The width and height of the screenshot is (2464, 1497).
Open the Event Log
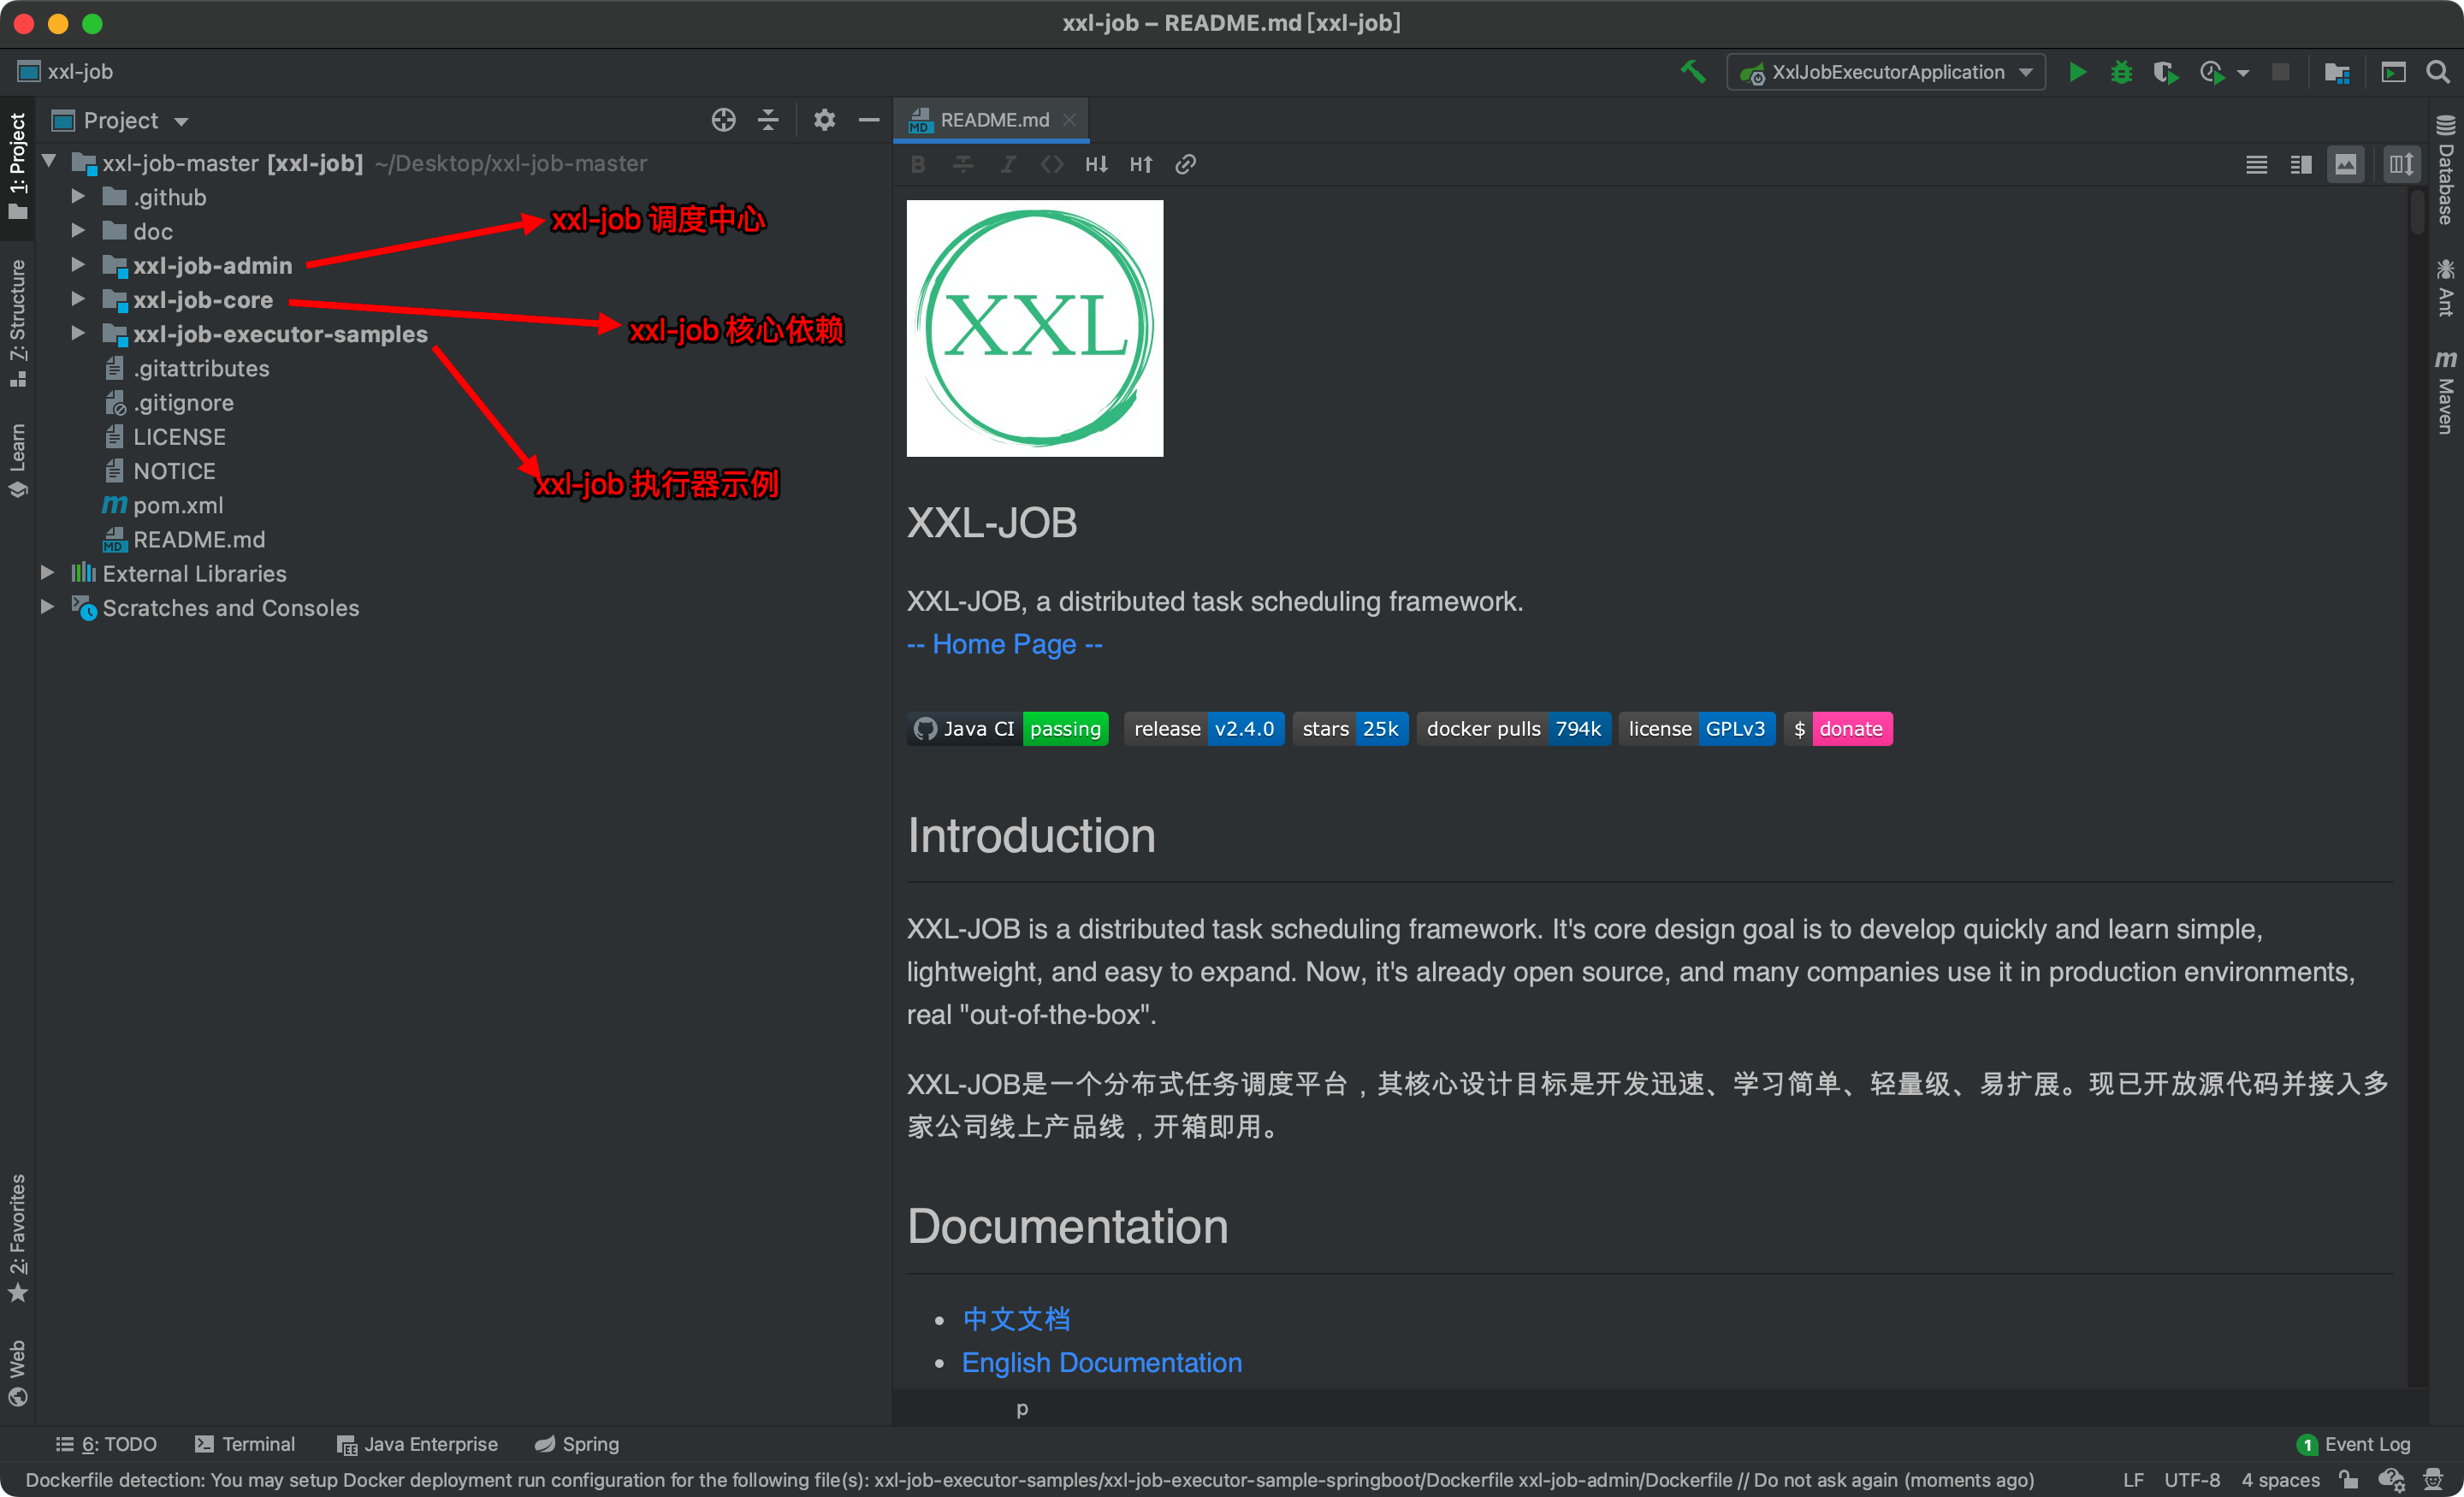pyautogui.click(x=2354, y=1444)
